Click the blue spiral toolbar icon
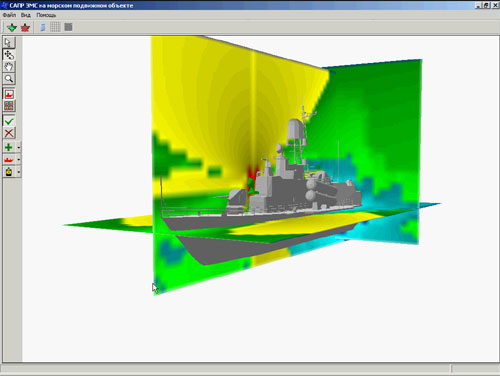The height and width of the screenshot is (376, 500). 42,27
